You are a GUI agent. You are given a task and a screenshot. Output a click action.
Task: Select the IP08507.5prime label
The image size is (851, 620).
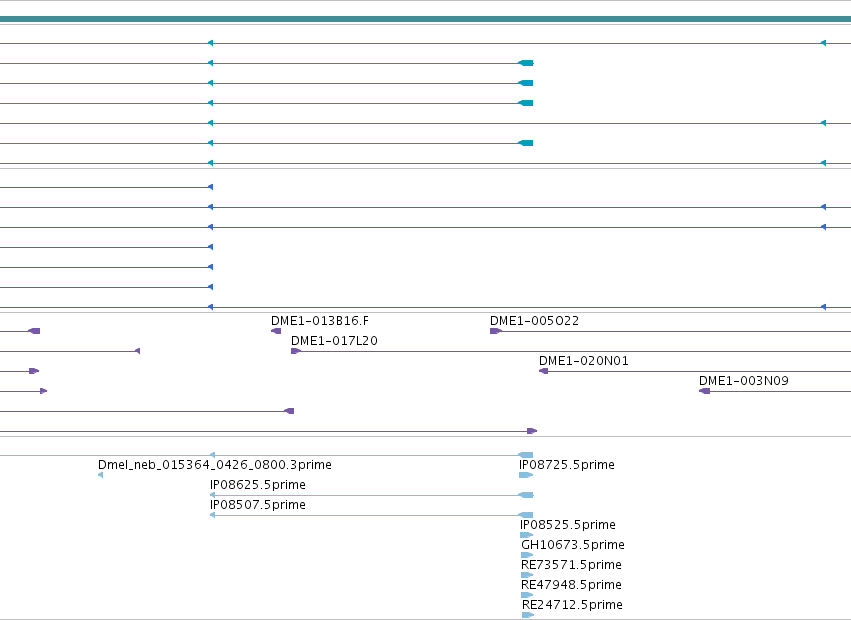coord(258,505)
